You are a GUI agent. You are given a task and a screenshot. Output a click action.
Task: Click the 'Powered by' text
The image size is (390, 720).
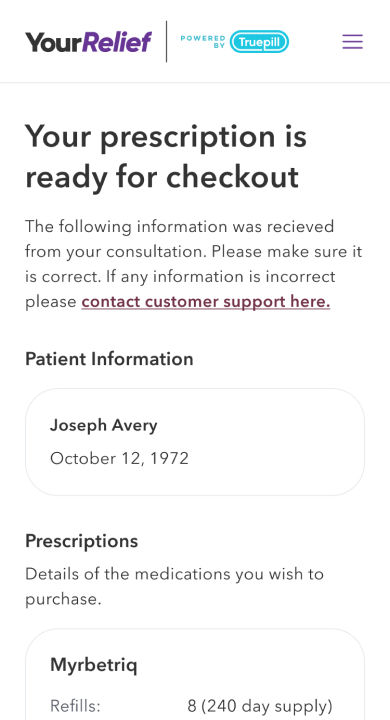[x=203, y=41]
